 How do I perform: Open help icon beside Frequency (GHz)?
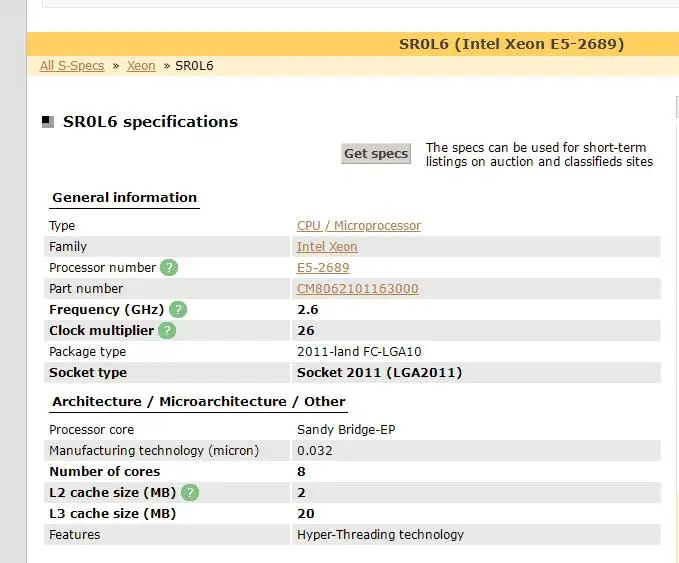[178, 310]
